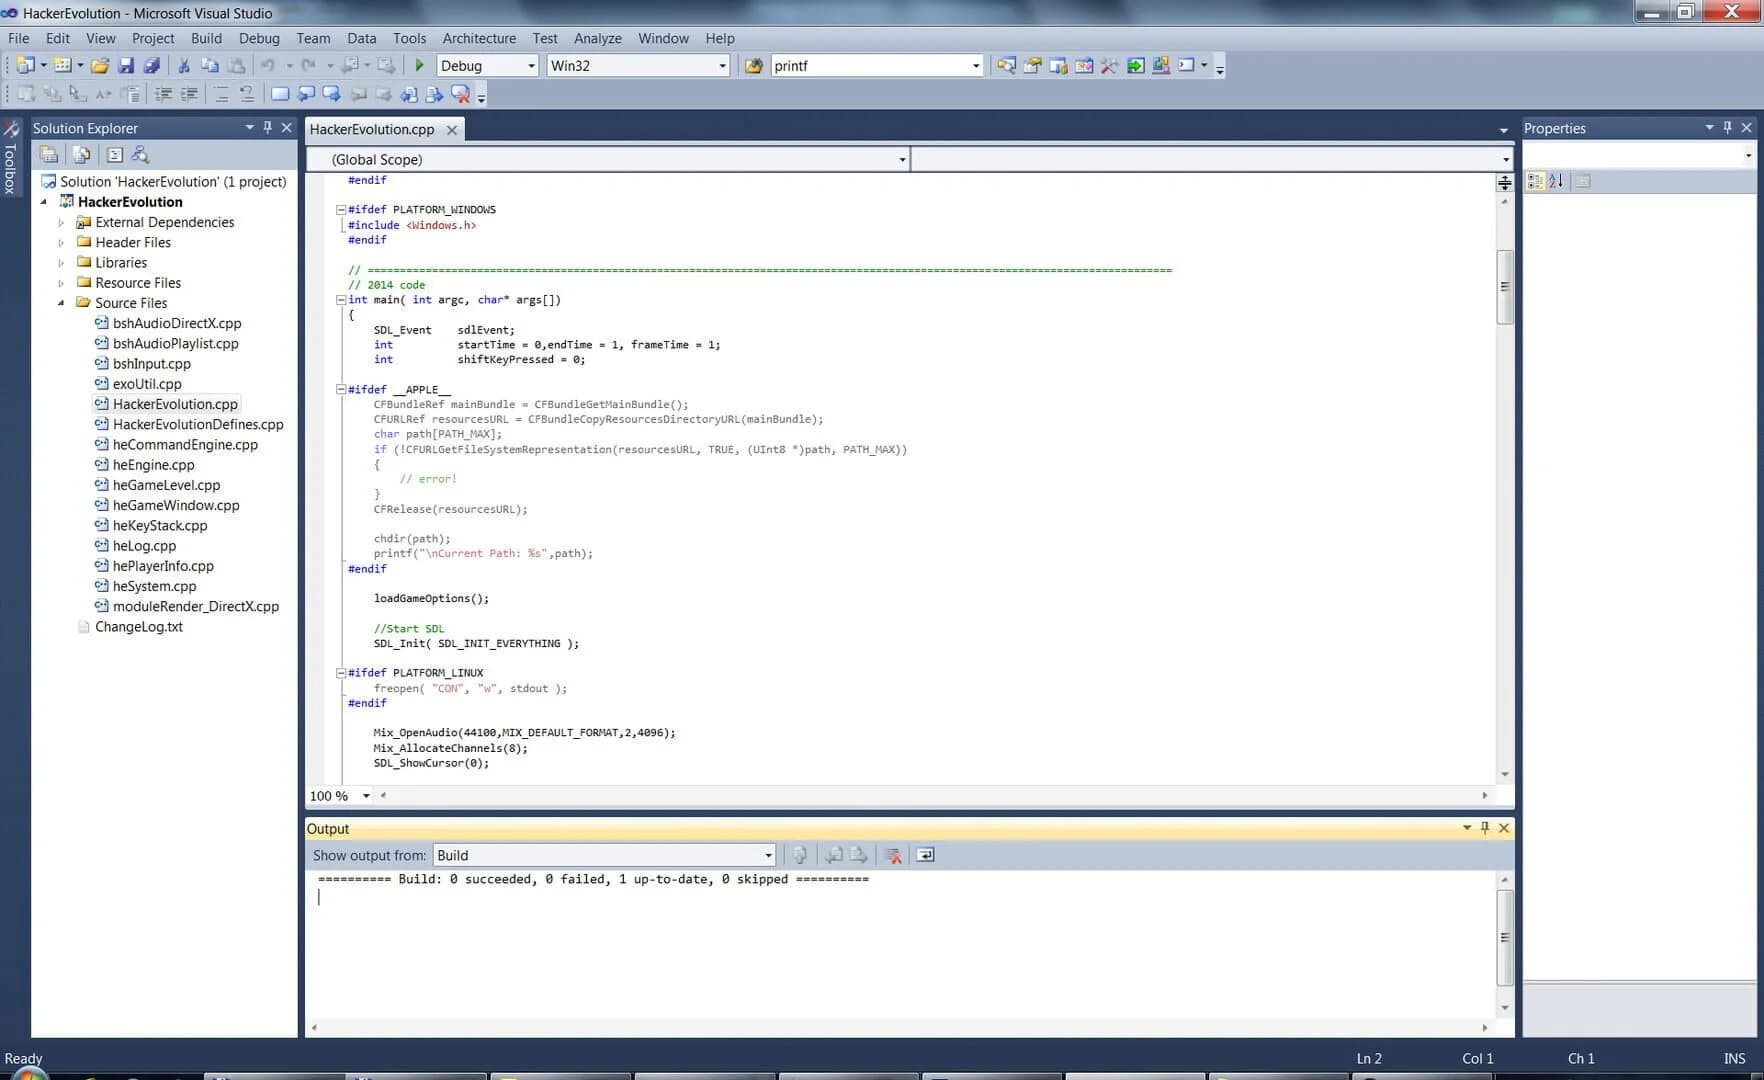The image size is (1764, 1080).
Task: Toggle Word Wrap in the Output panel
Action: point(925,855)
